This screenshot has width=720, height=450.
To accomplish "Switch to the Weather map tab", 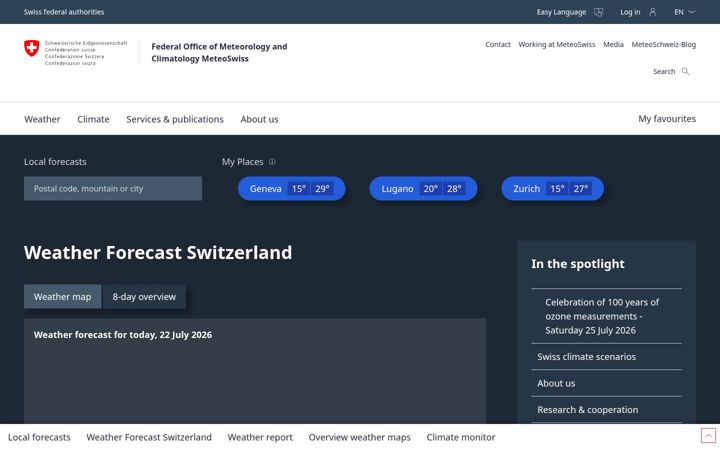I will coord(62,297).
